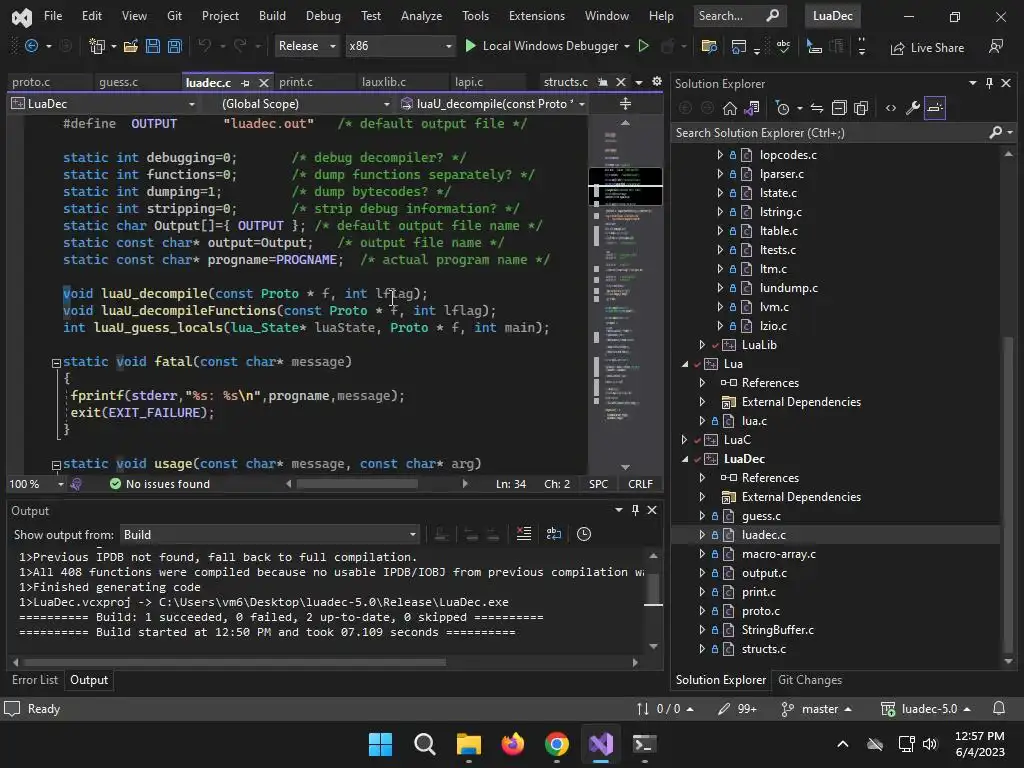
Task: Click the output clock timestamp icon
Action: (584, 534)
